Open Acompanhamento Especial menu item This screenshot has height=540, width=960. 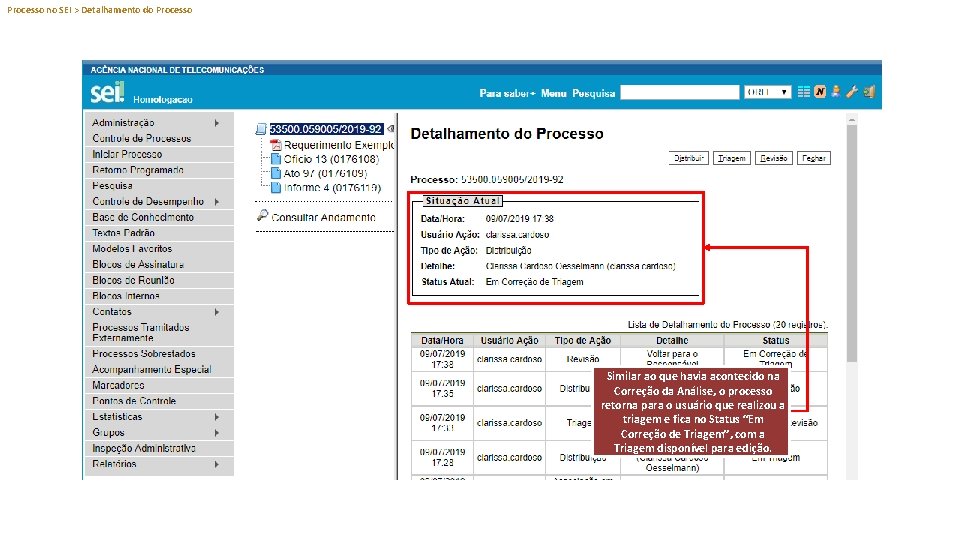pos(159,369)
